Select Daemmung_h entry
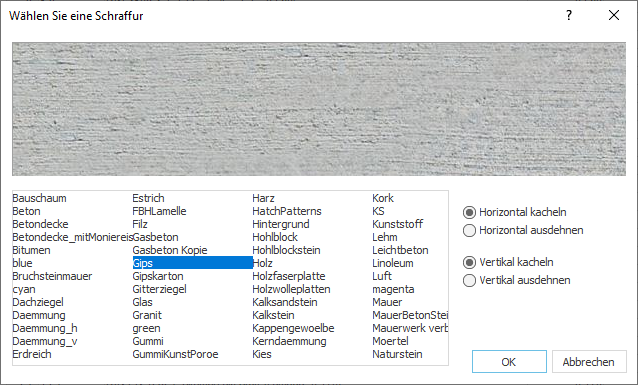This screenshot has height=385, width=638. pyautogui.click(x=45, y=328)
